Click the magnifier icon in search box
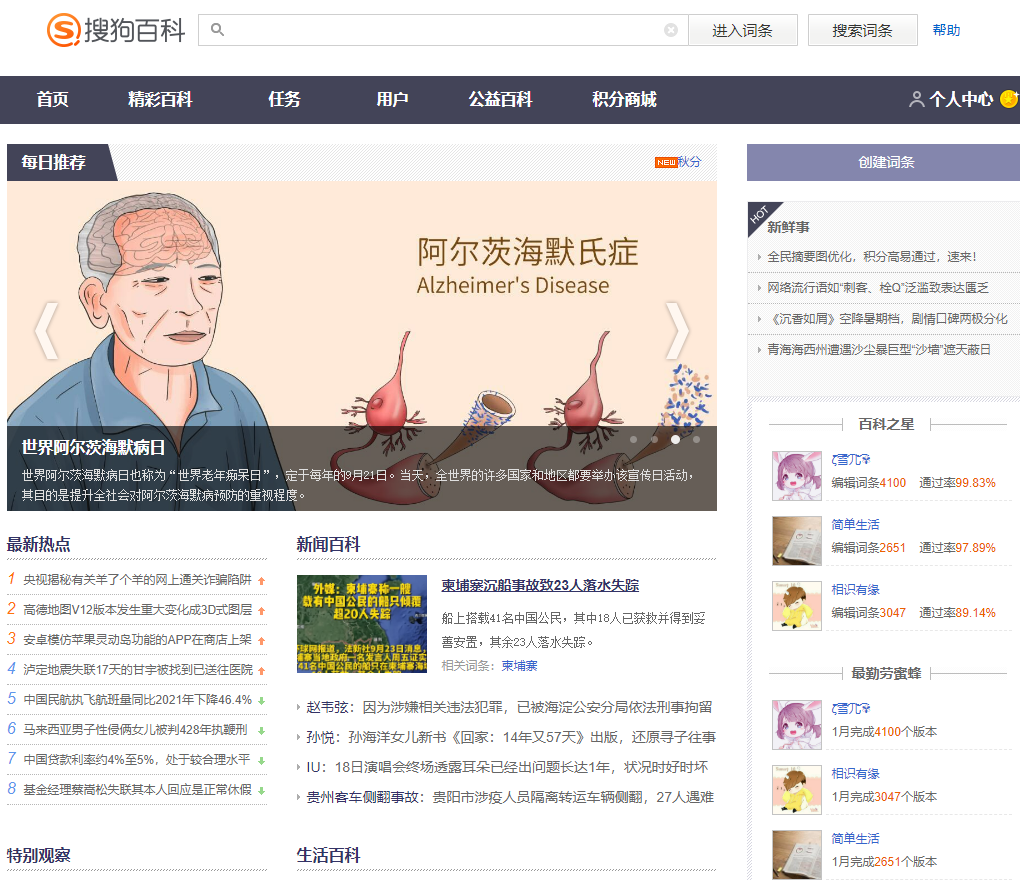 tap(217, 30)
